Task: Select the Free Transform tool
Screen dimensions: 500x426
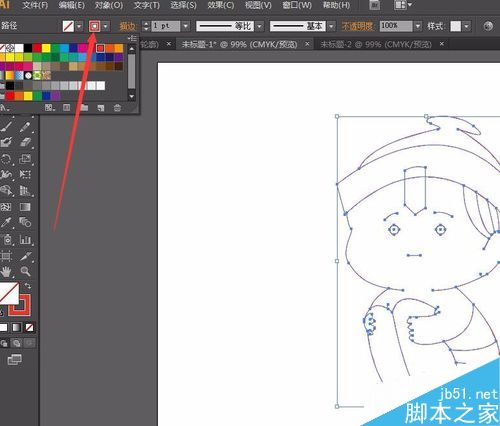Action: coord(25,174)
